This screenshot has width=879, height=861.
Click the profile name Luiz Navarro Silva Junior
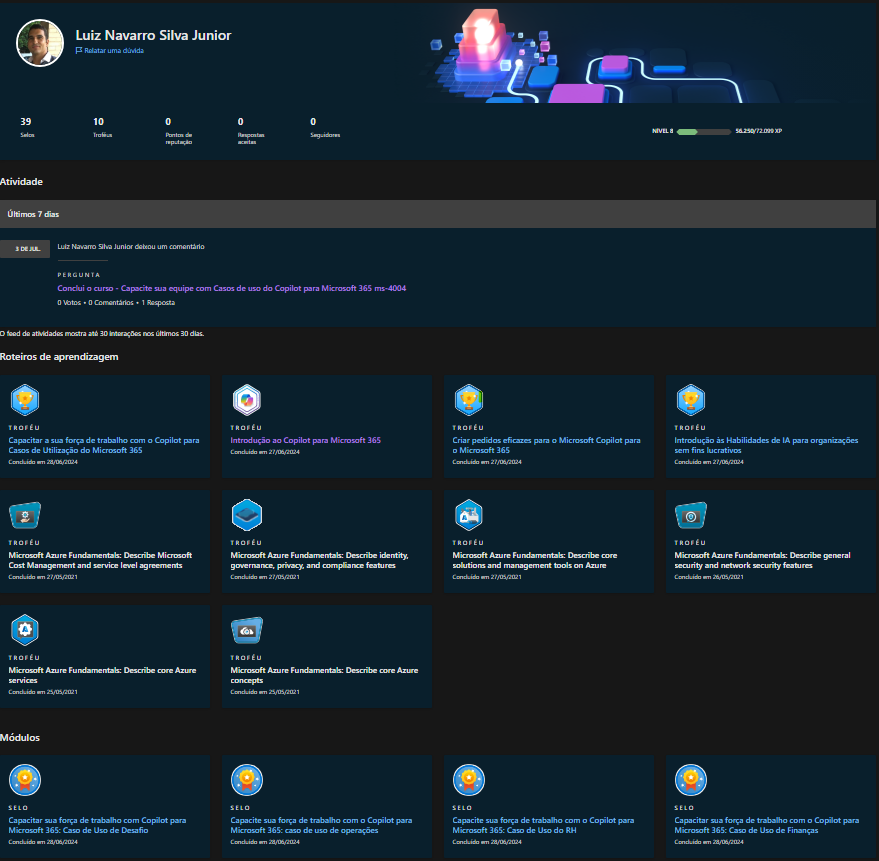tap(153, 35)
